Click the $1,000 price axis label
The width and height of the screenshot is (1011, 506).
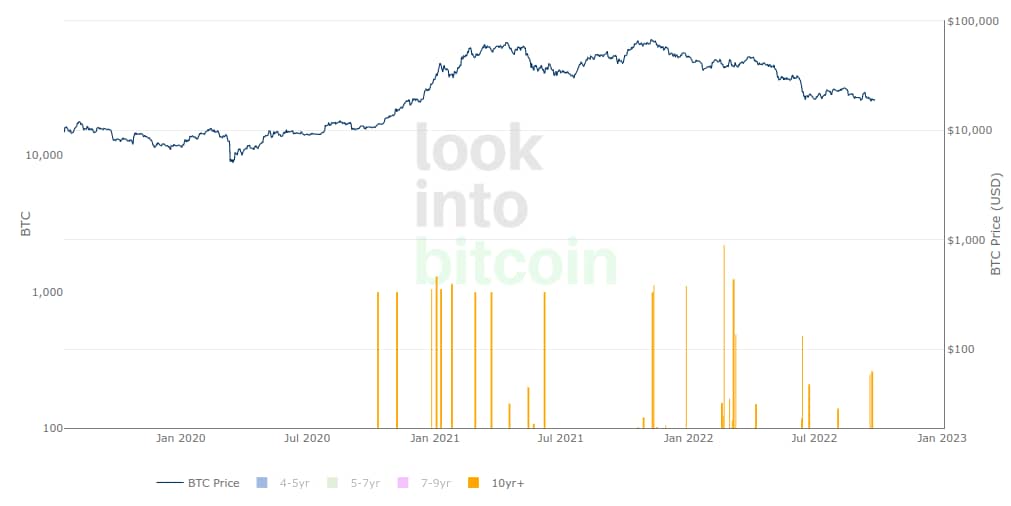pos(970,240)
